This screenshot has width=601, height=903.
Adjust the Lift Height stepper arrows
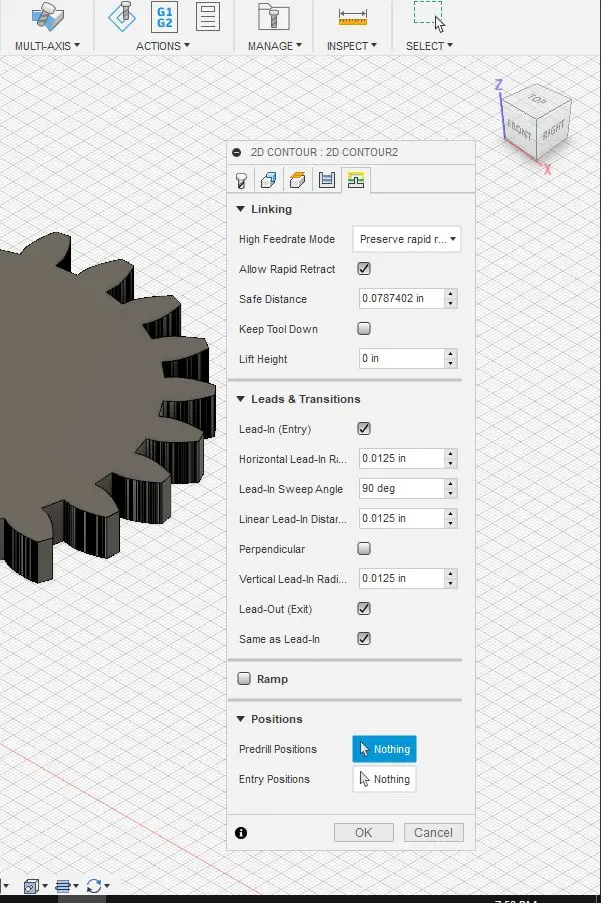click(x=451, y=358)
